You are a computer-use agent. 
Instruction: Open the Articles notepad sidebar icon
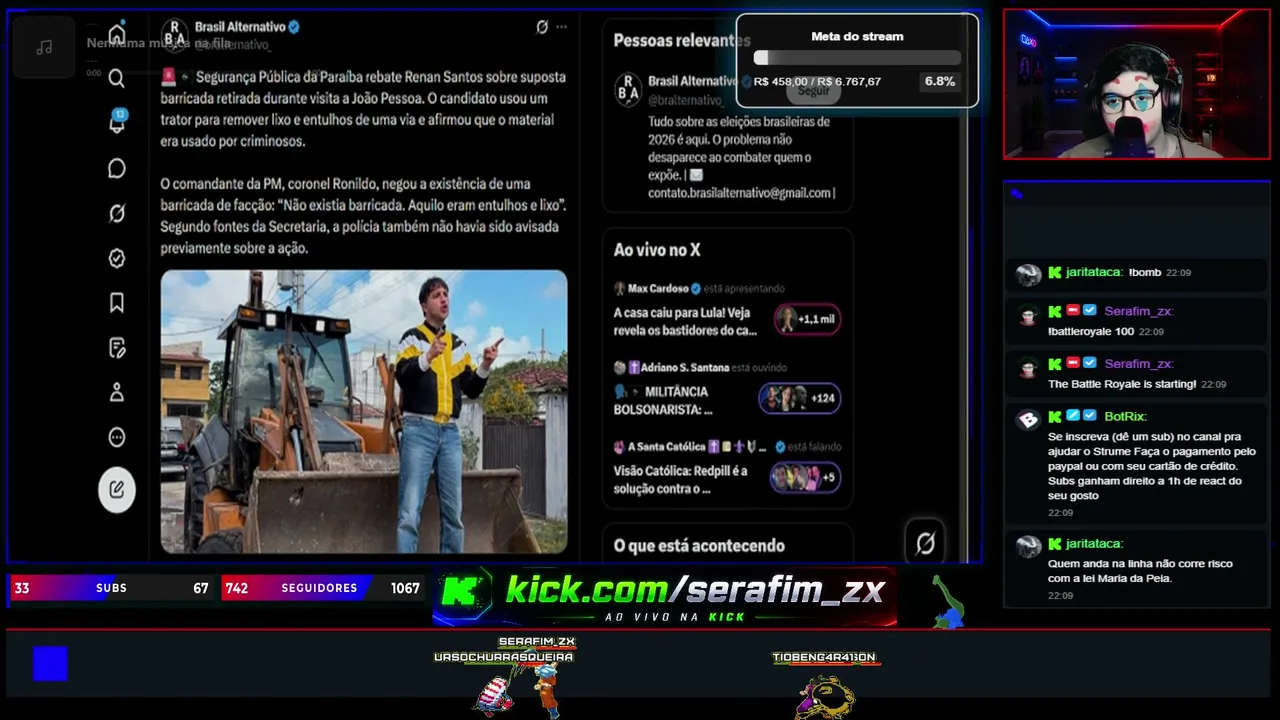[117, 348]
